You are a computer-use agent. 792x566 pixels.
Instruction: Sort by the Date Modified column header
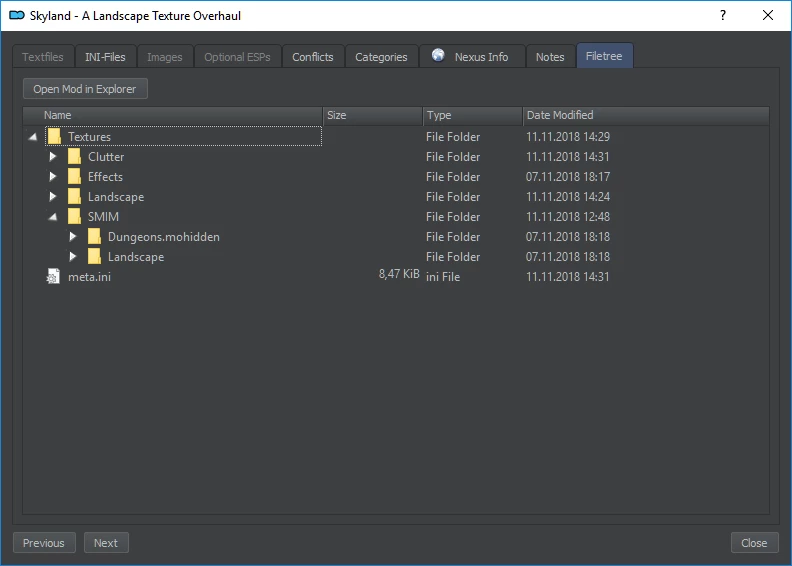click(646, 115)
